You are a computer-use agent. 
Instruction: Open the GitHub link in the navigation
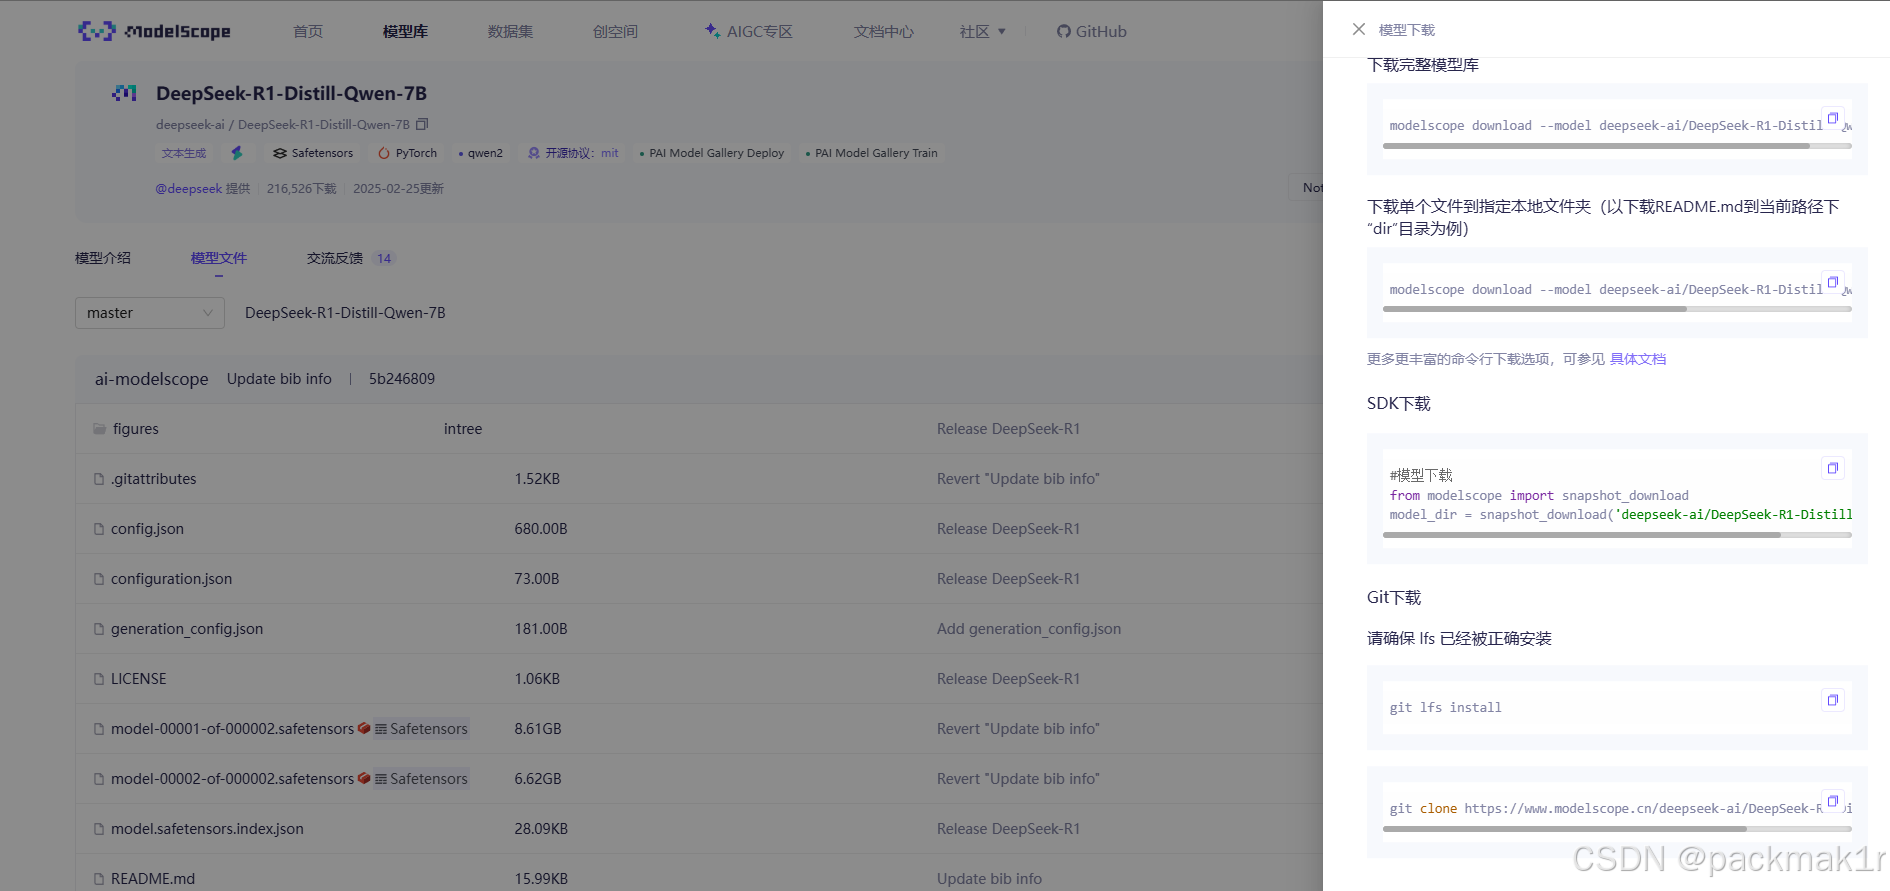(1092, 32)
